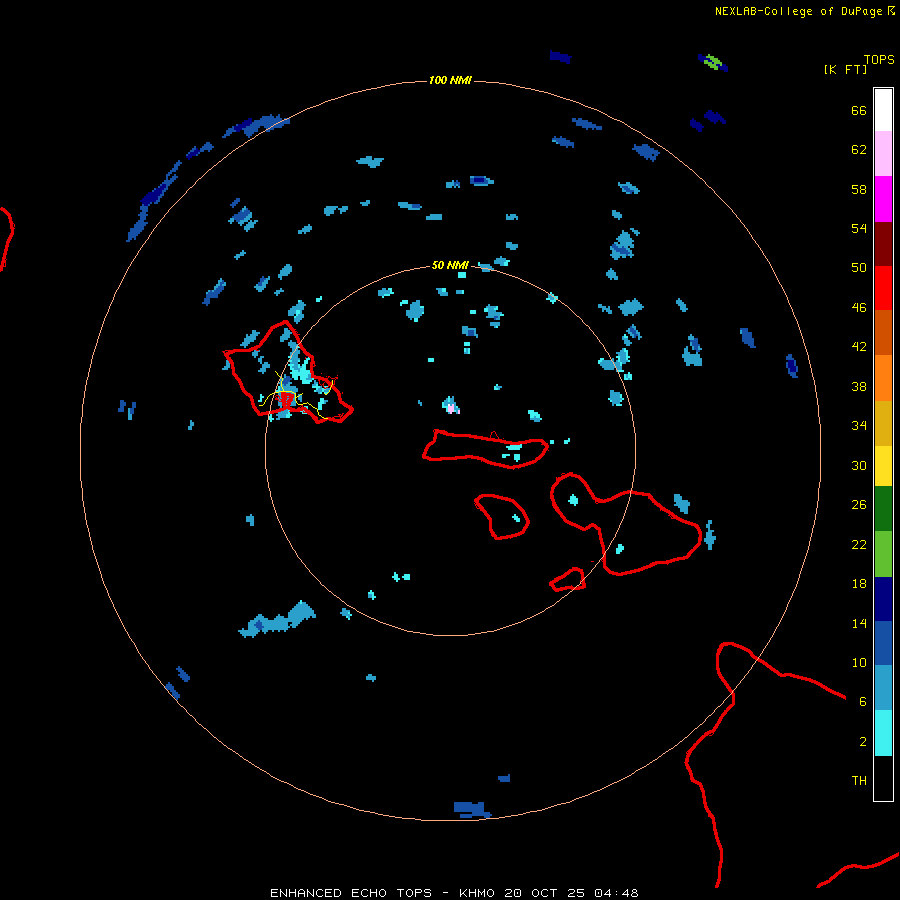The image size is (900, 900).
Task: Select the cyan legend swatch
Action: (883, 733)
